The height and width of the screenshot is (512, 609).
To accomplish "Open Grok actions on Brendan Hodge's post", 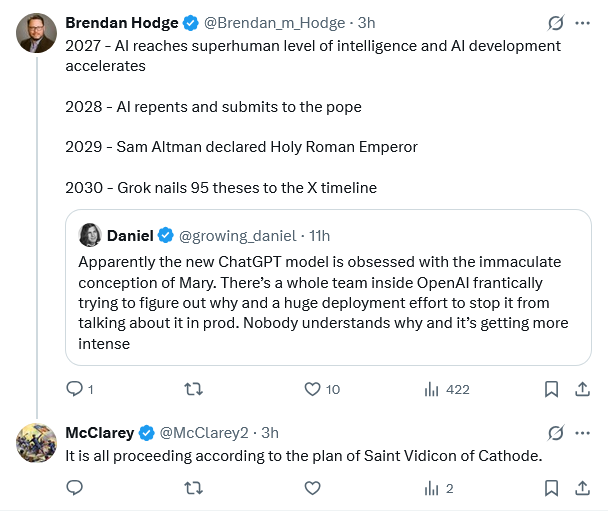I will 555,22.
